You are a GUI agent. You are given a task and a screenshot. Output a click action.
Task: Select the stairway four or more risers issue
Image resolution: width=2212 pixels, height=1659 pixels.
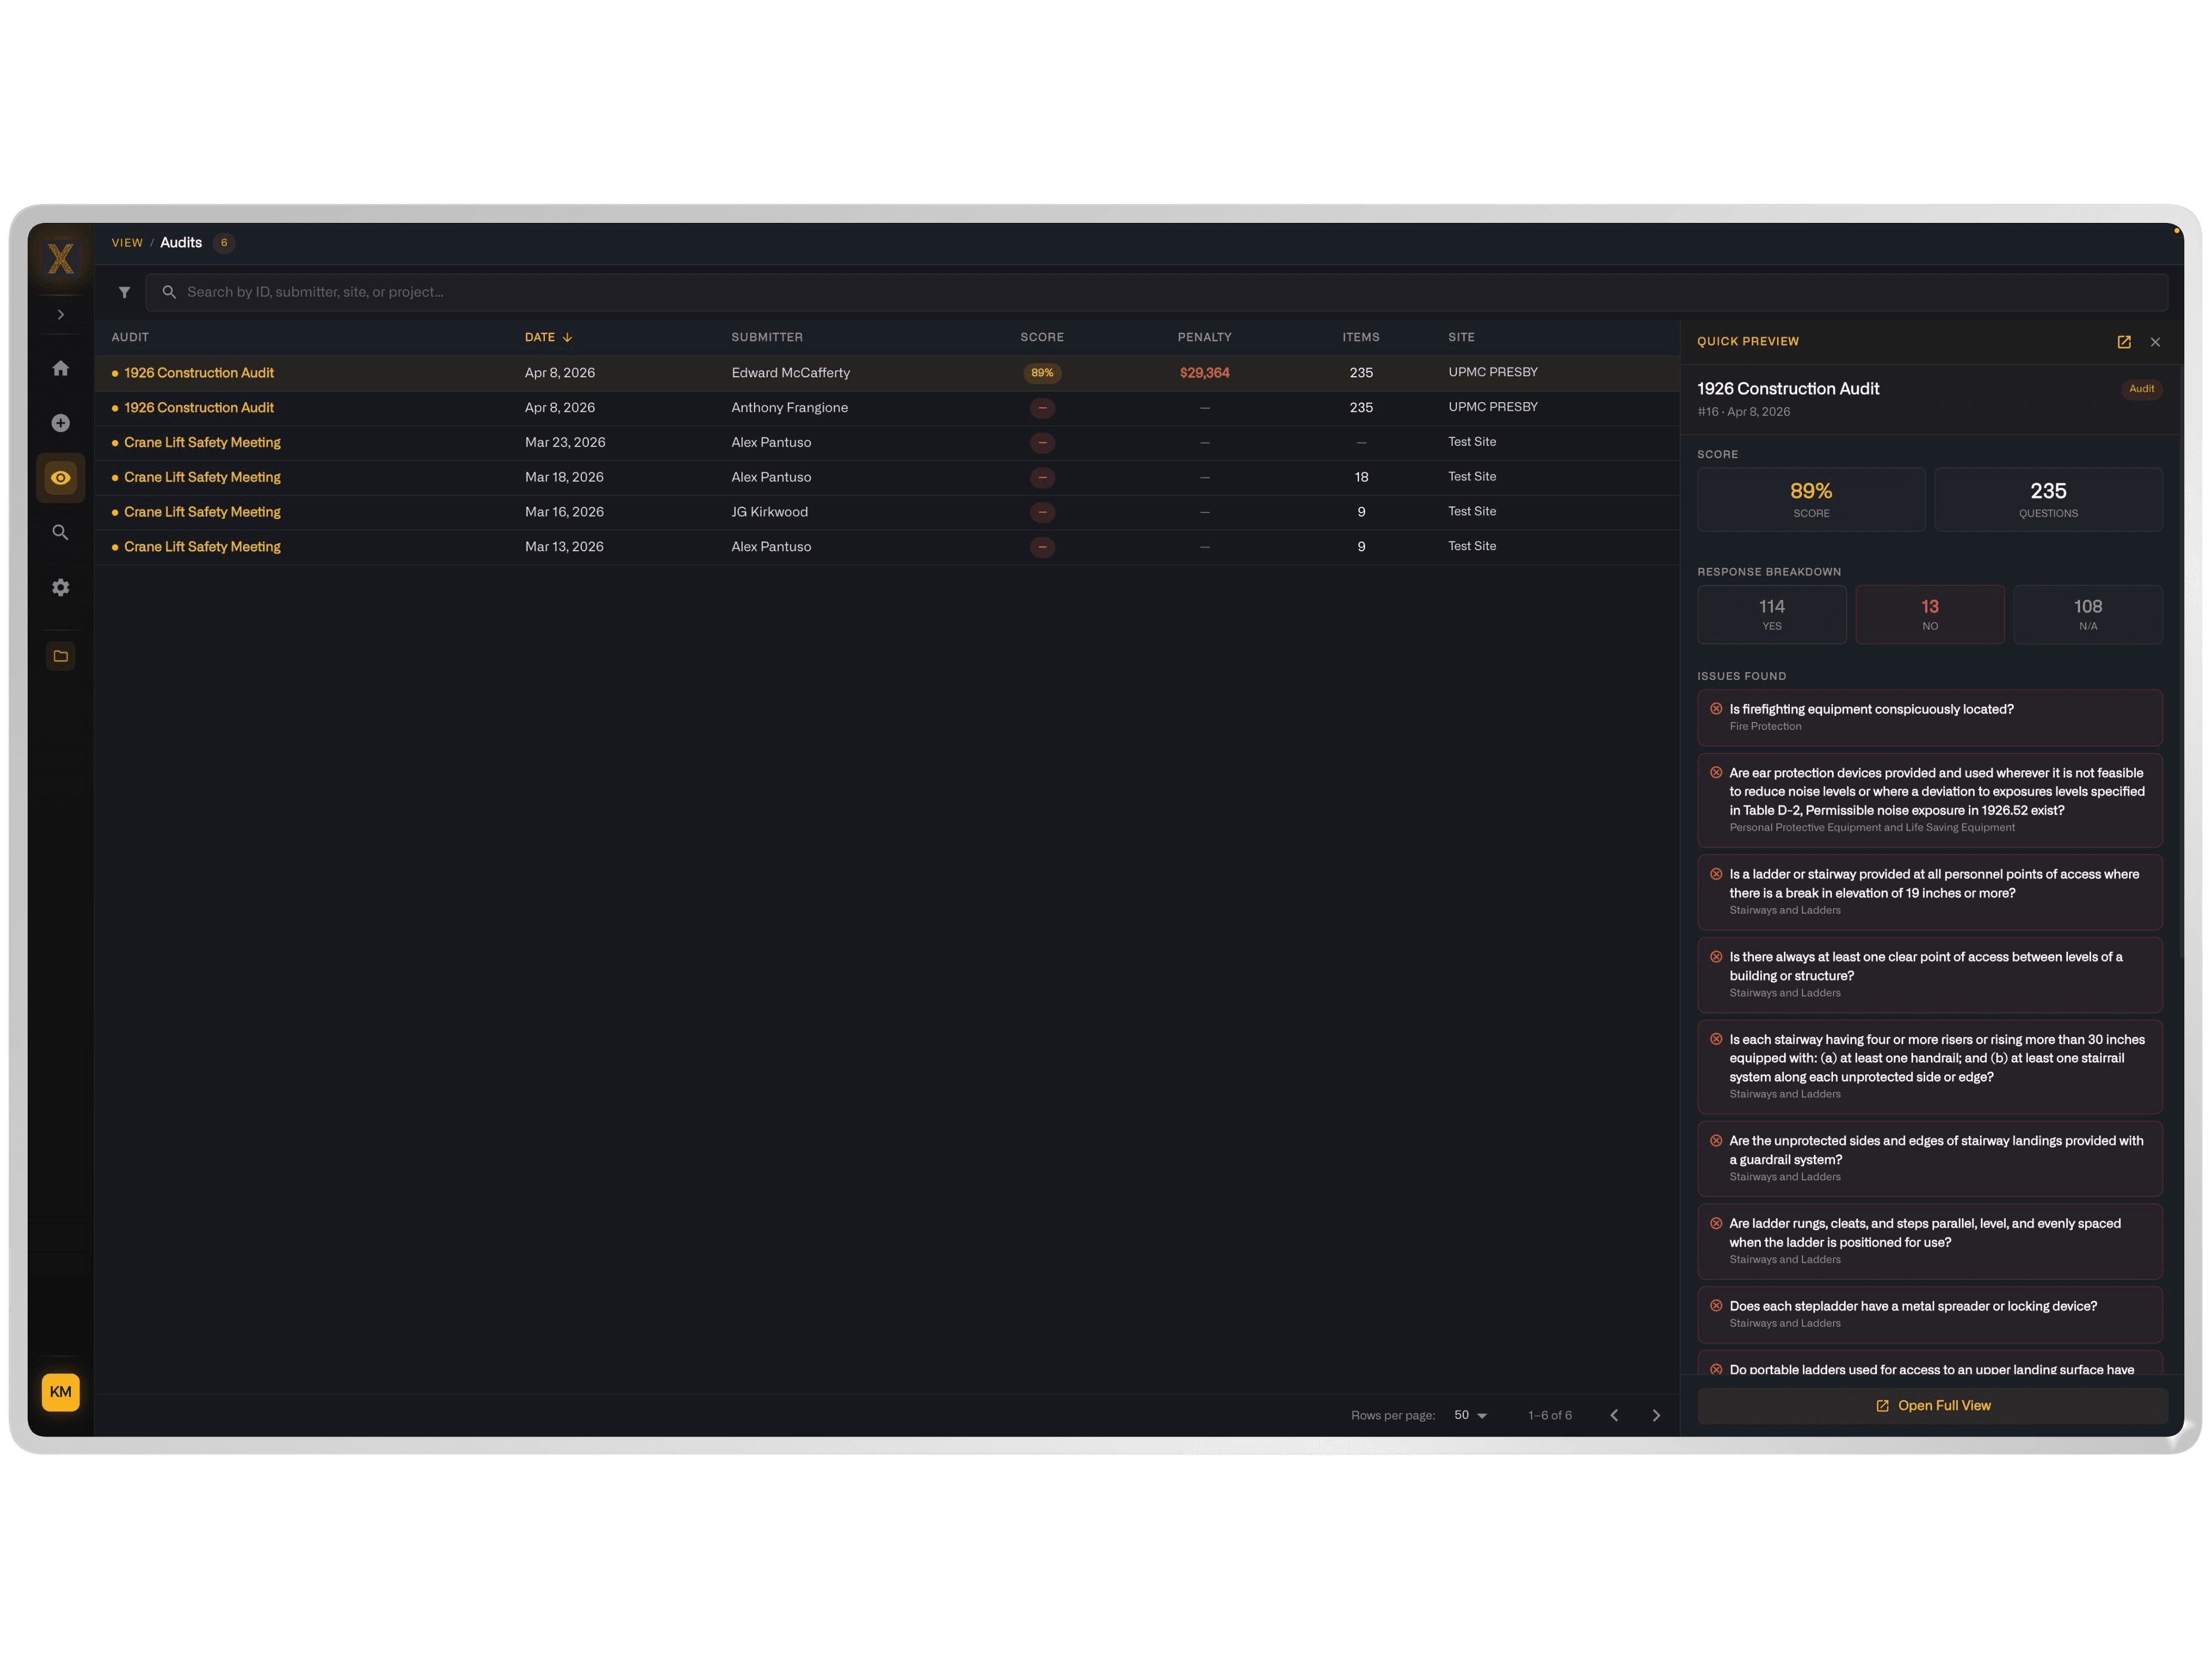click(1930, 1068)
